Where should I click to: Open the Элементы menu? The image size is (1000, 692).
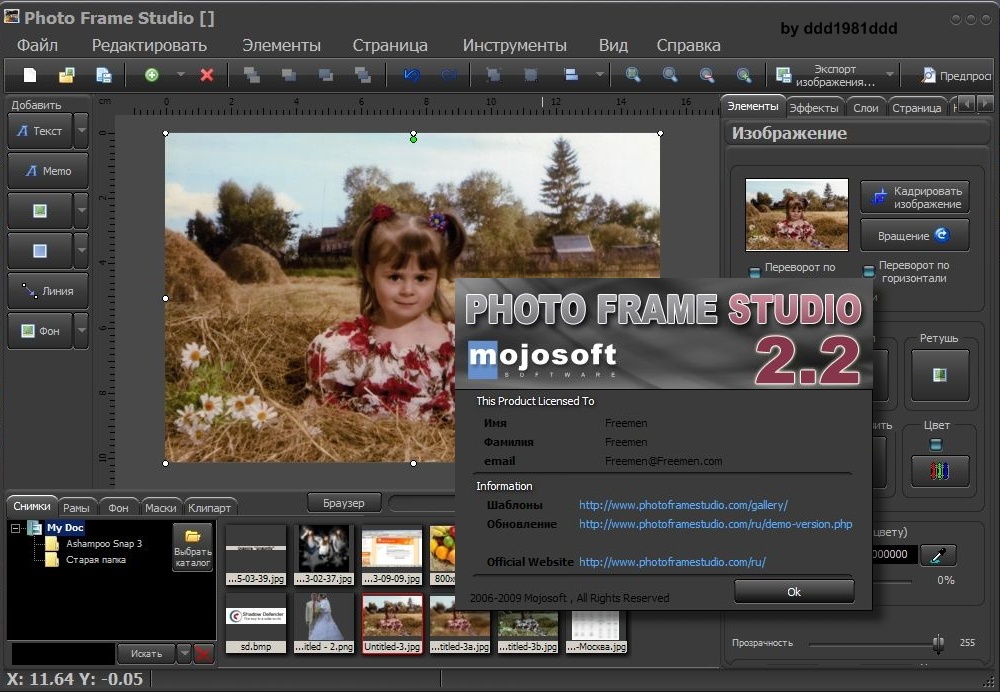click(281, 45)
